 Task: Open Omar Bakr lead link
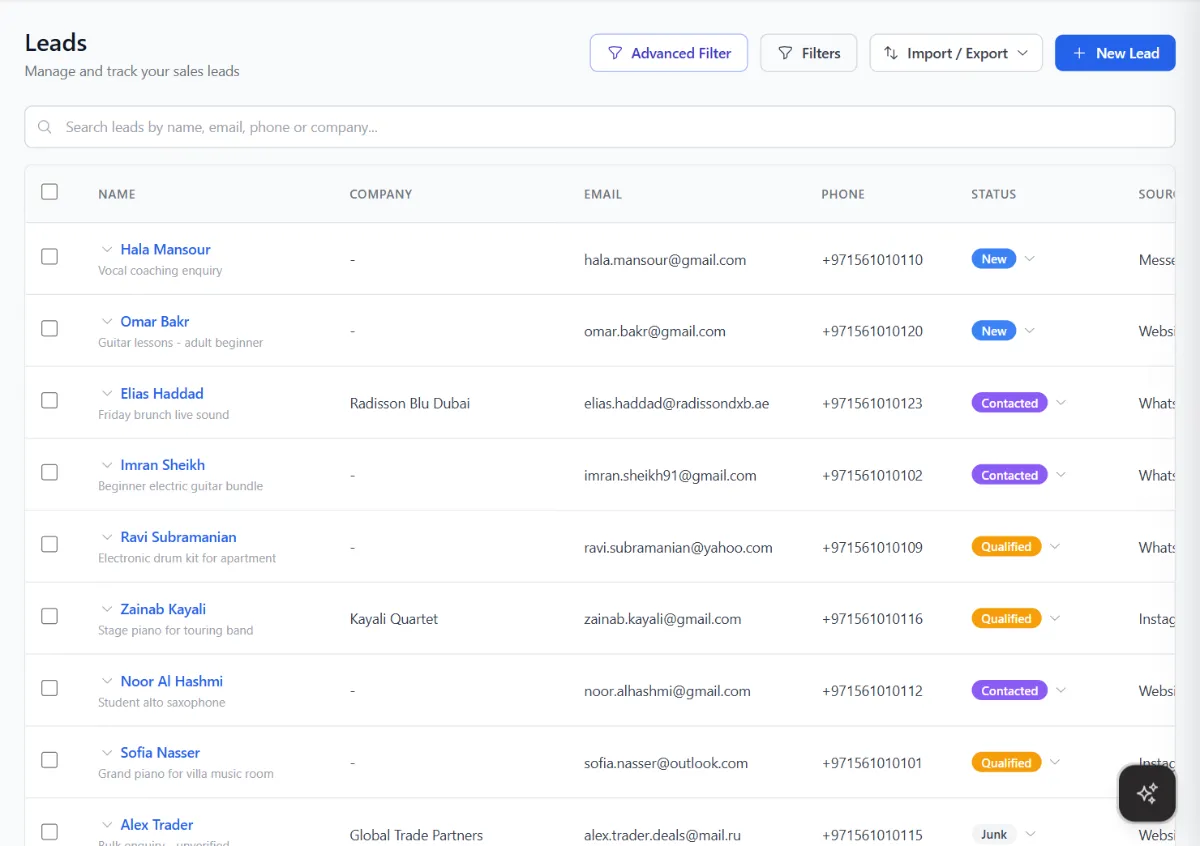[x=155, y=321]
